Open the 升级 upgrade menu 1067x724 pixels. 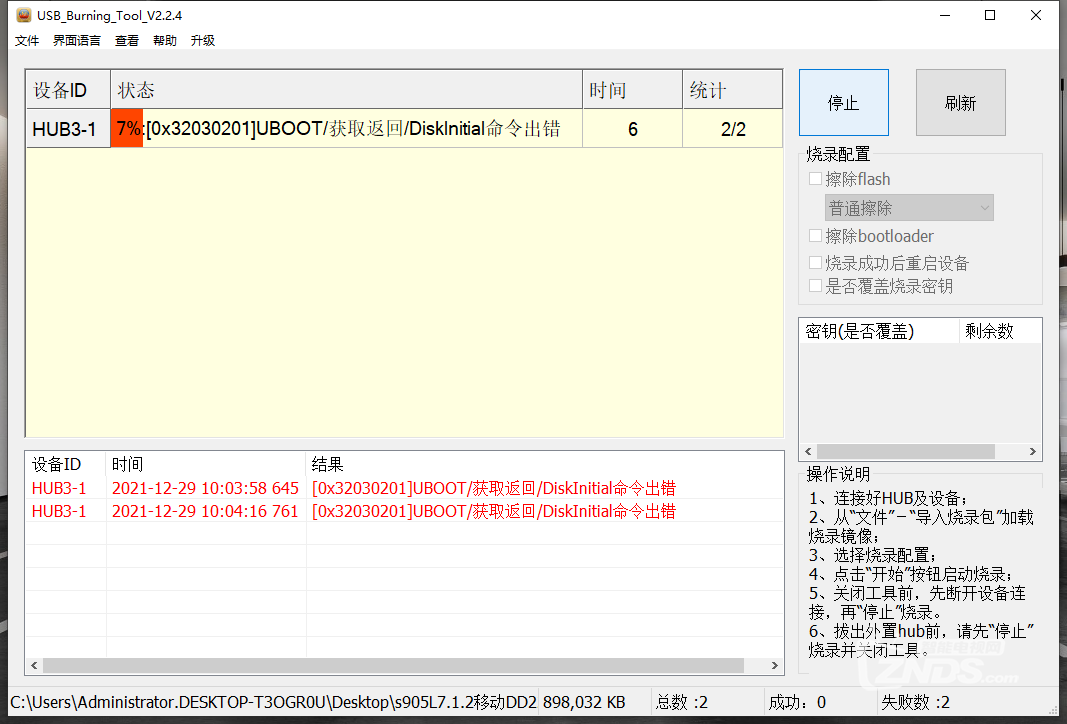(202, 40)
